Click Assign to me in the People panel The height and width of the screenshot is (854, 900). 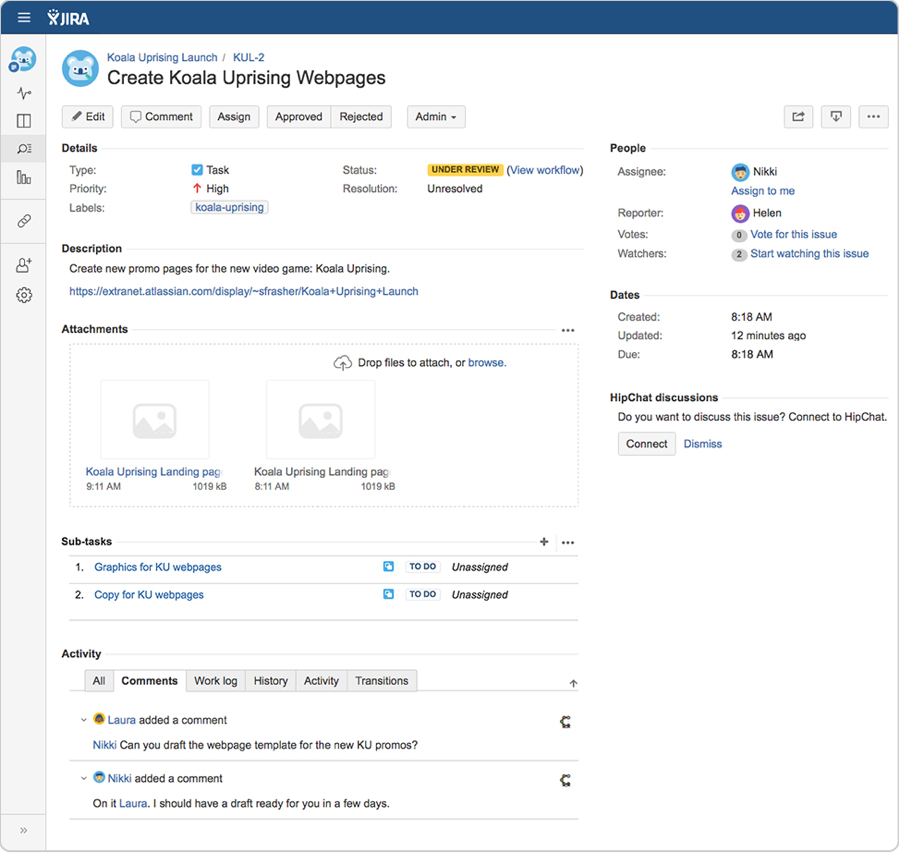763,190
